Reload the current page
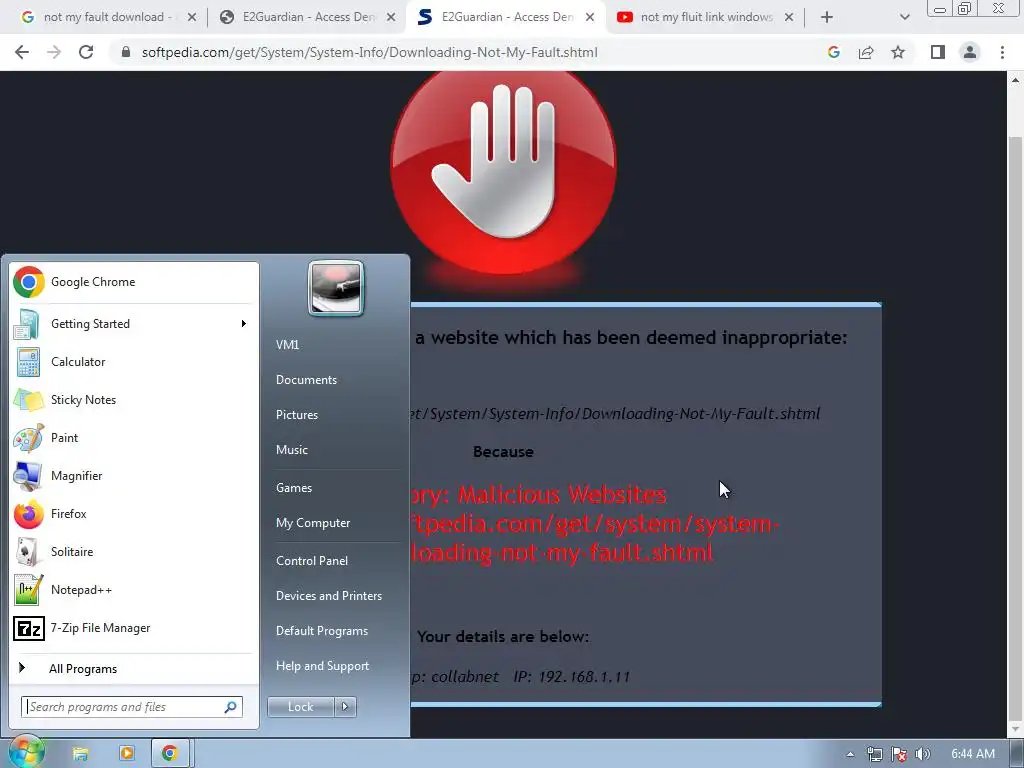The image size is (1024, 768). [86, 52]
